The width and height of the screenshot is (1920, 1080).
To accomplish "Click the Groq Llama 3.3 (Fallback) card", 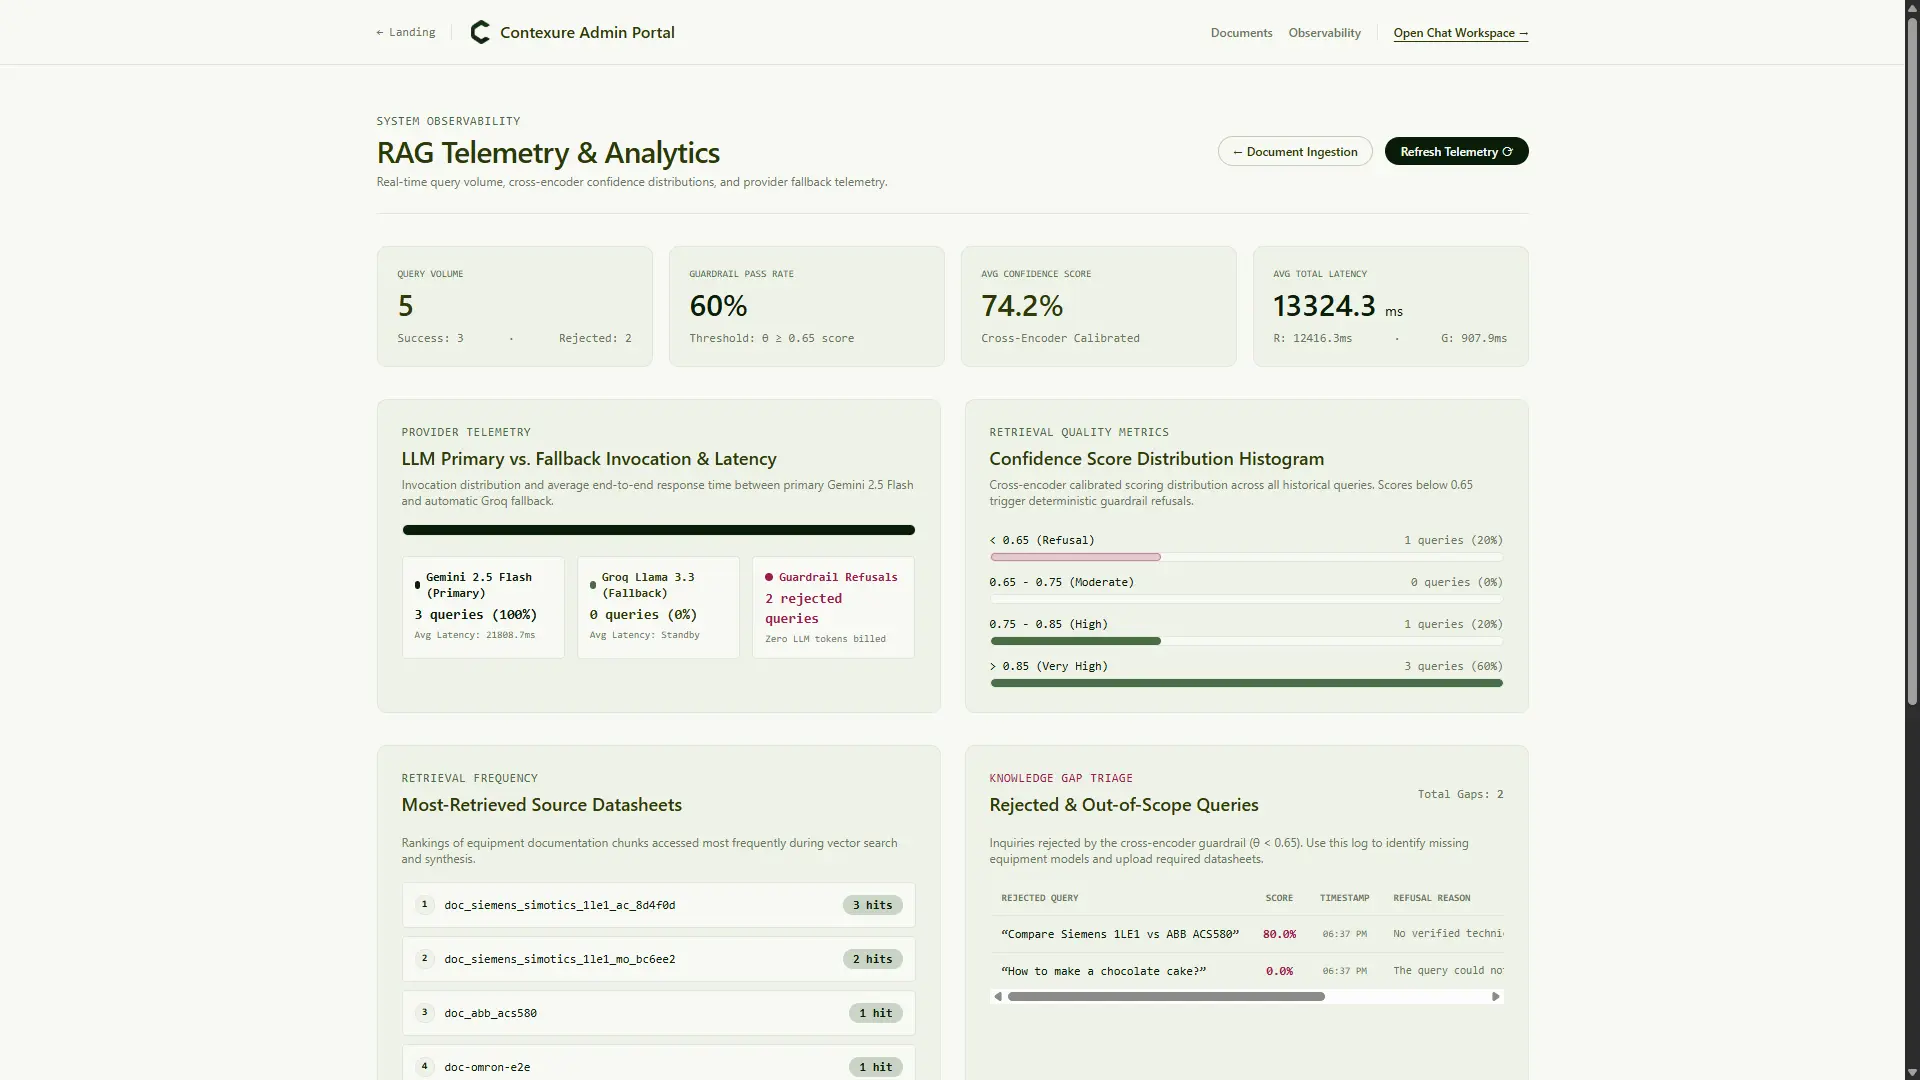I will (x=658, y=607).
